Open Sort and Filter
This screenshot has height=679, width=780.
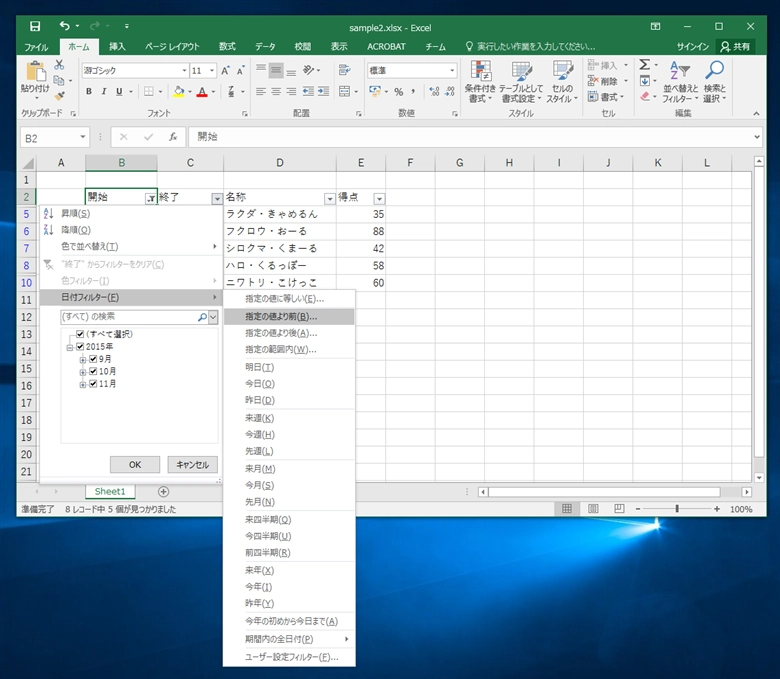680,82
